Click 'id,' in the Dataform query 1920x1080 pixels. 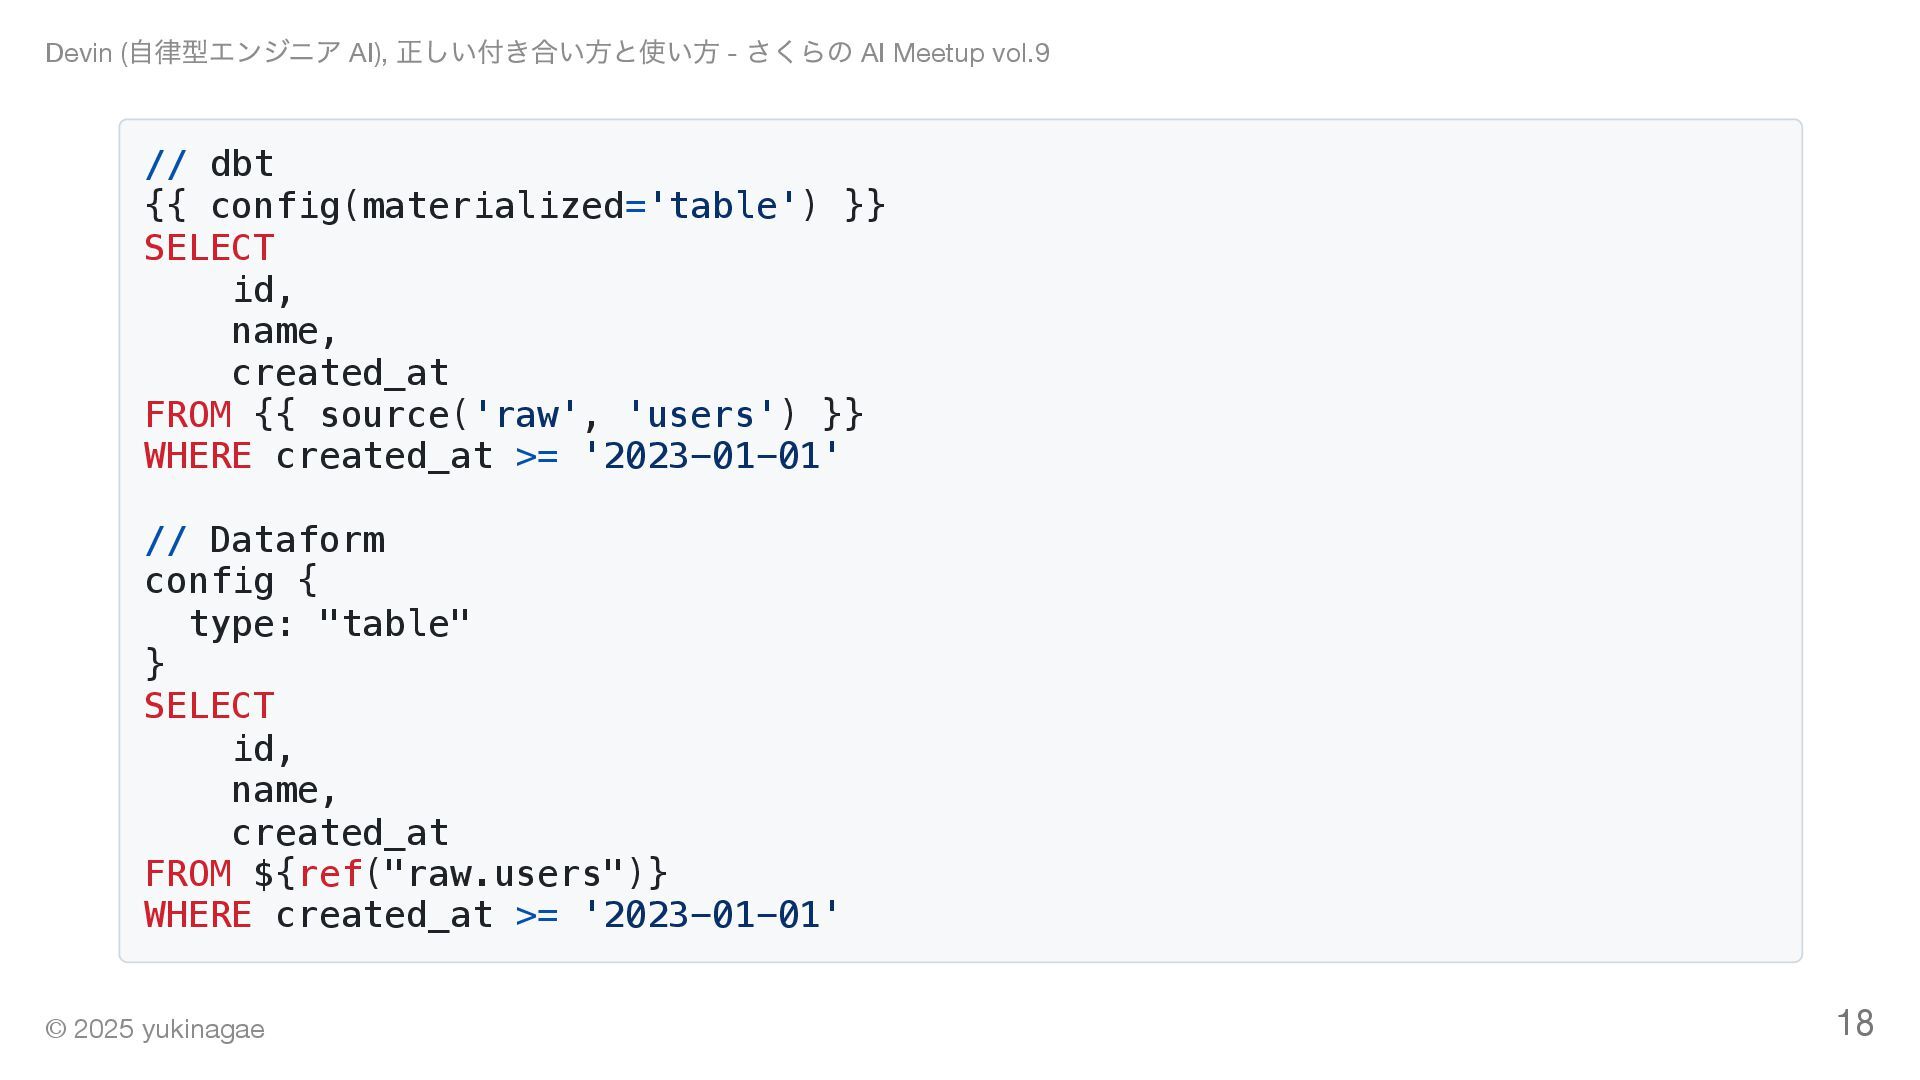tap(263, 748)
